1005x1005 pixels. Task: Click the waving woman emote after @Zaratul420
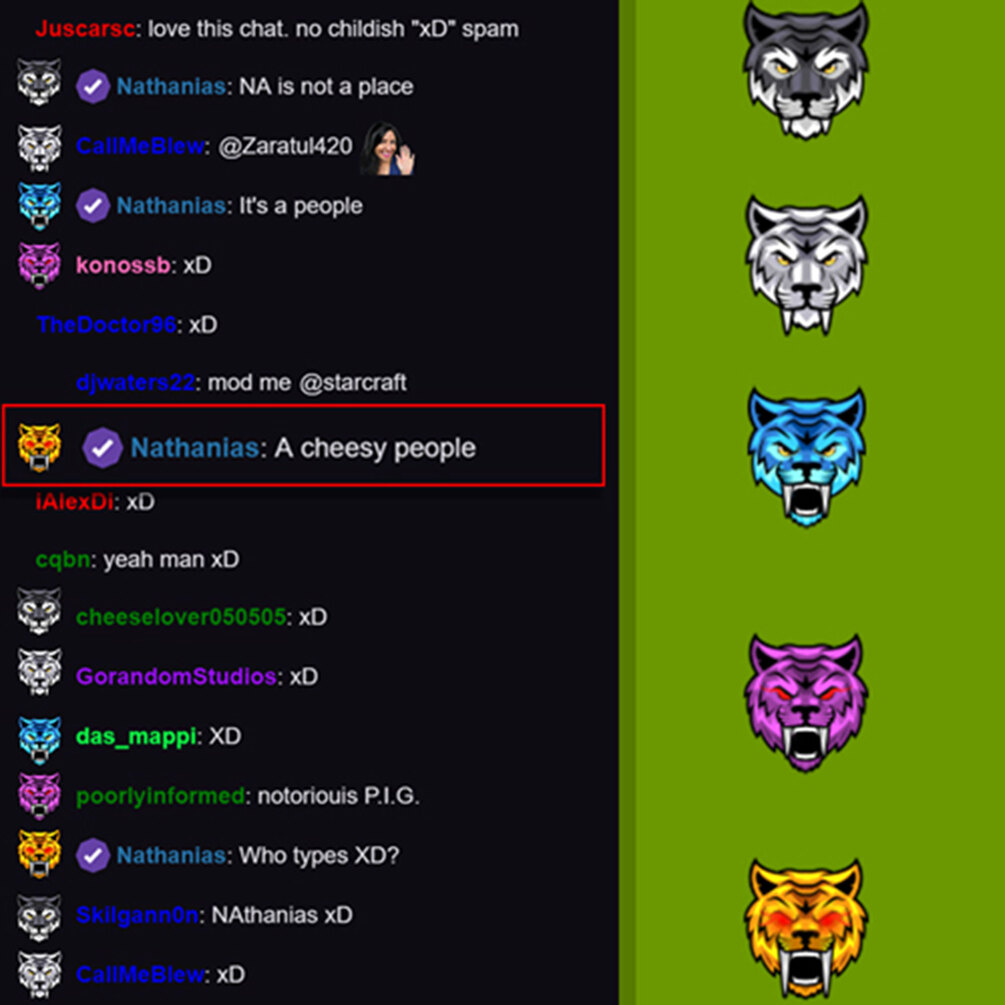click(x=387, y=149)
